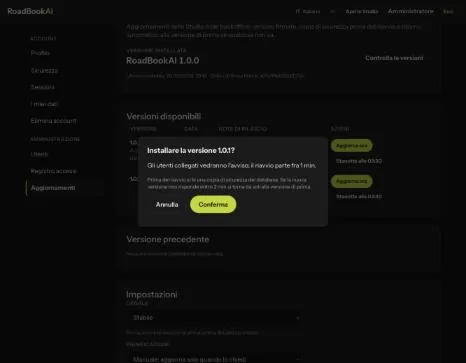Click the 'Impostazioni' heading

tap(152, 295)
